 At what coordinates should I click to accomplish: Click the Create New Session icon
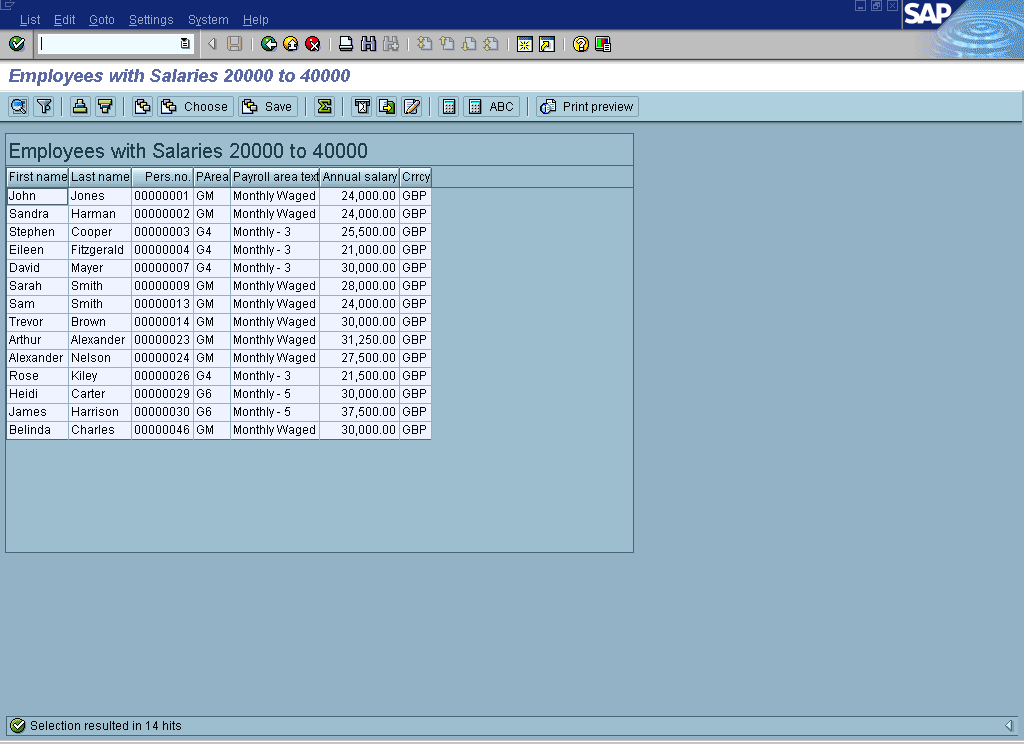pos(524,44)
